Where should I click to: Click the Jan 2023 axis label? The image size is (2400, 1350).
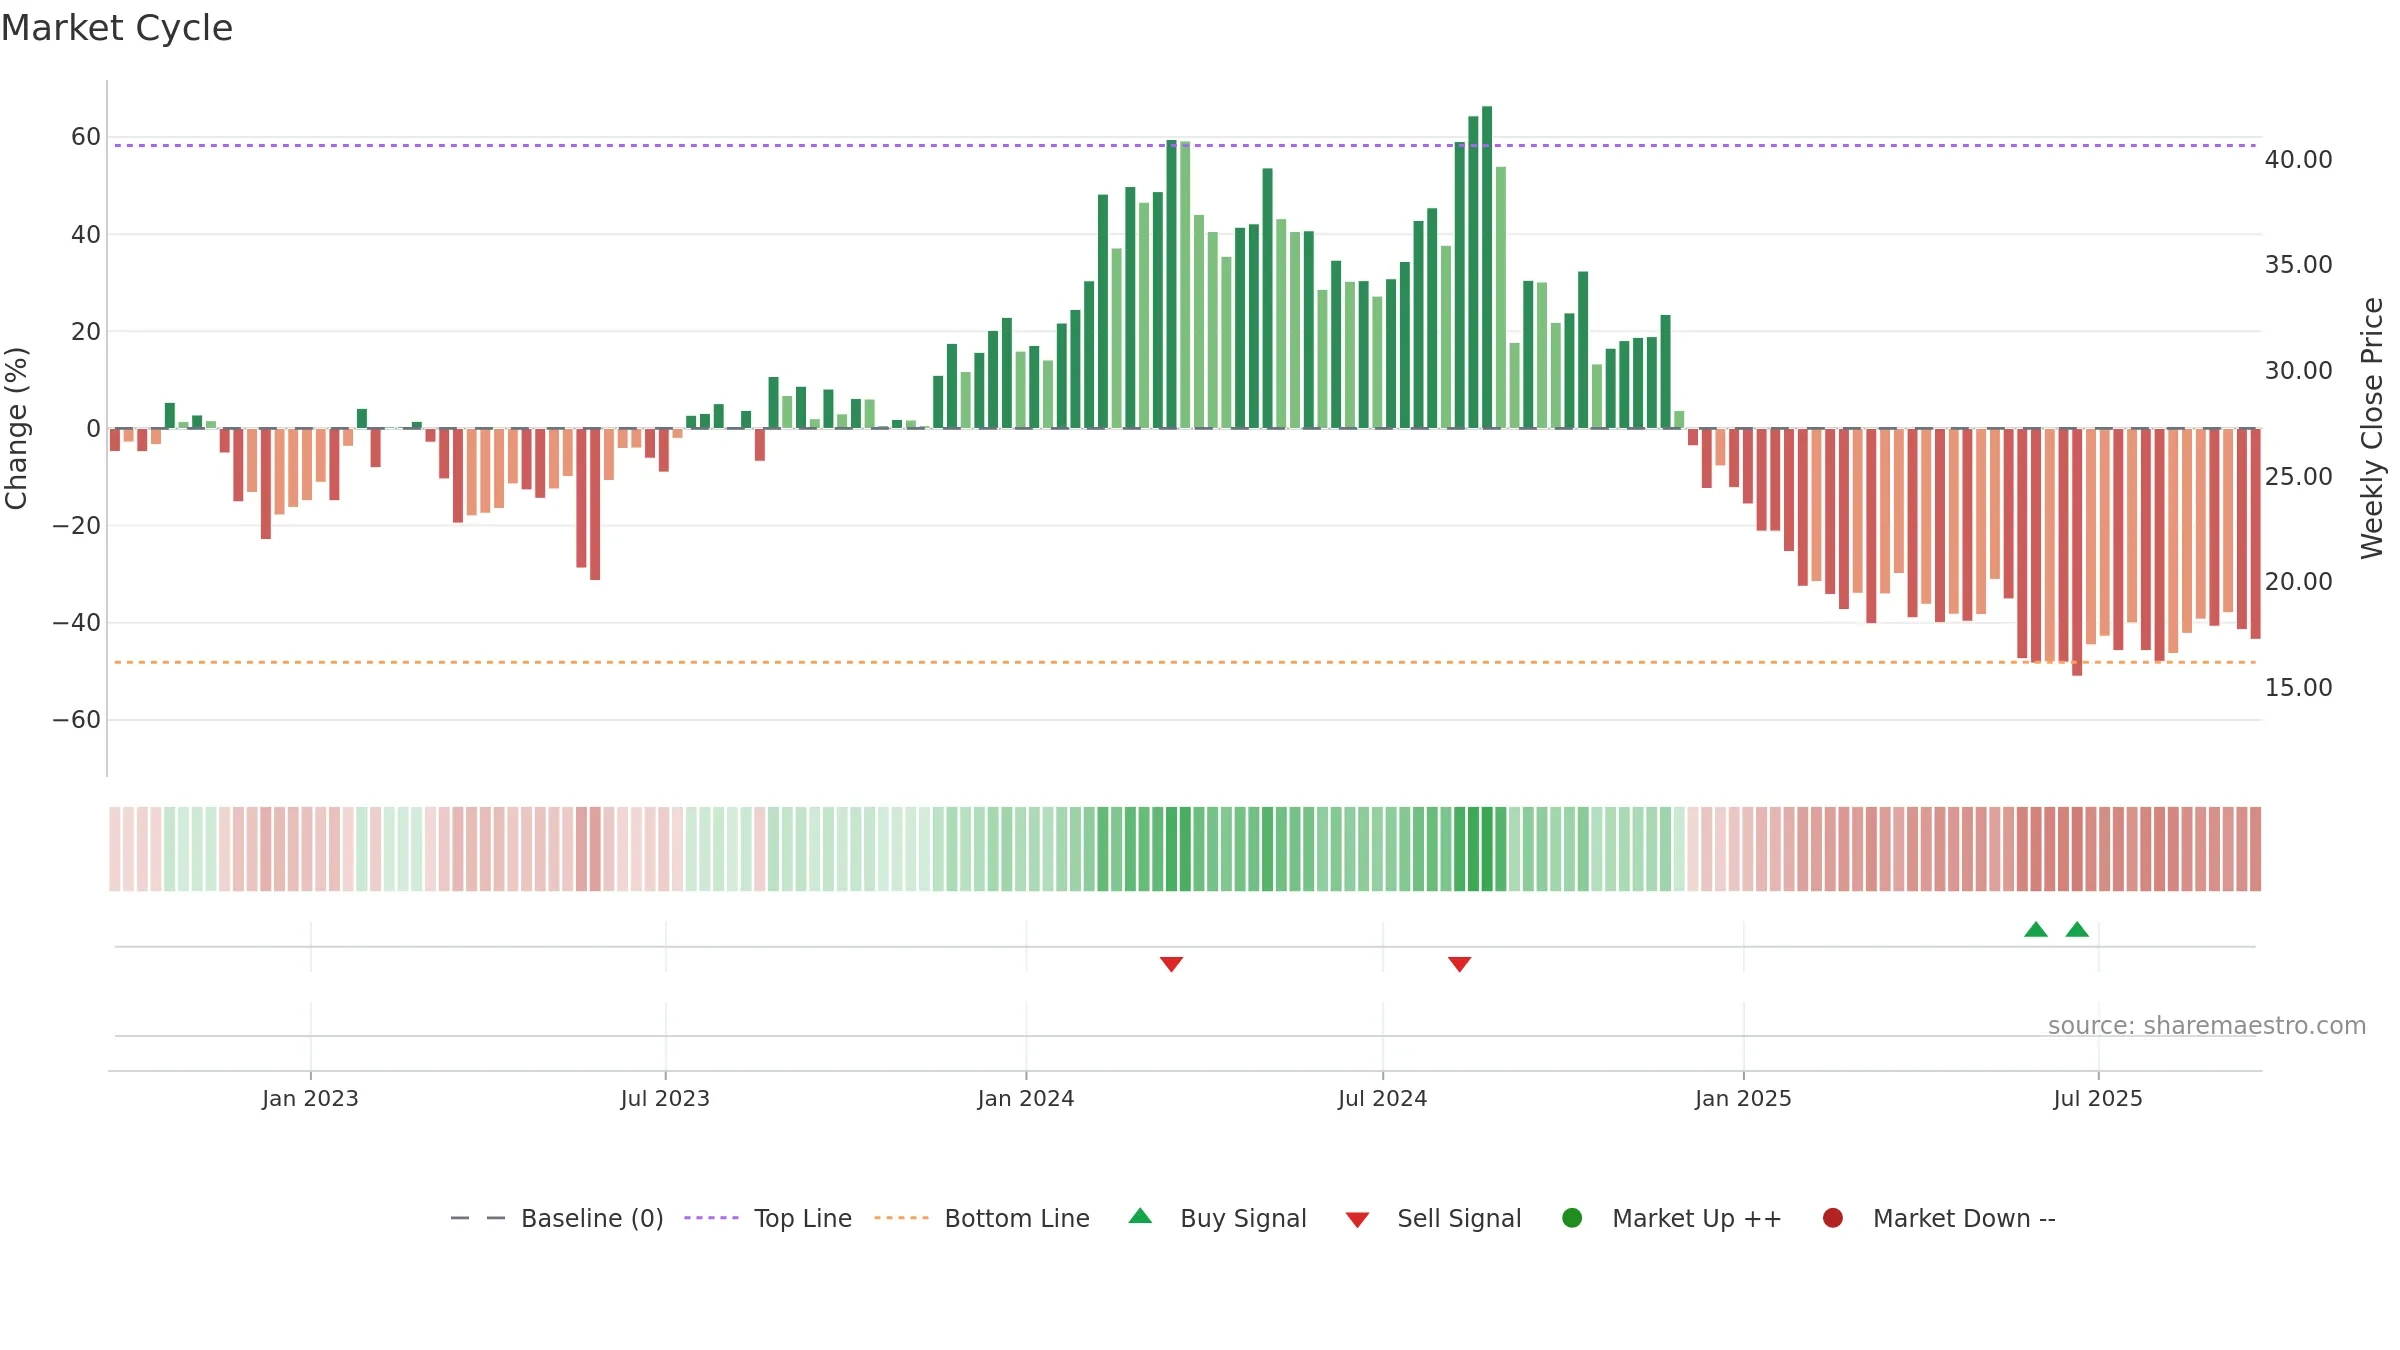[x=310, y=1098]
